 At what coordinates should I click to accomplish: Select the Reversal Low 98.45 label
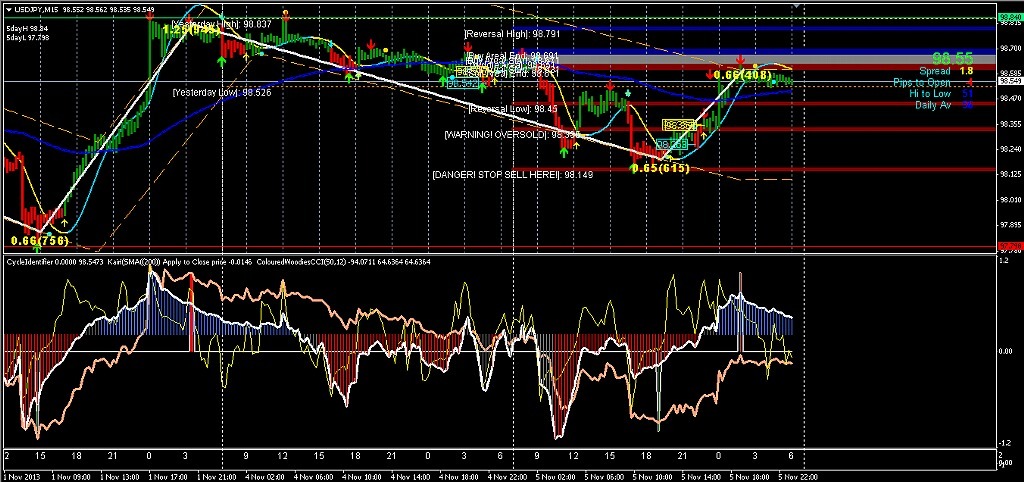click(x=513, y=109)
